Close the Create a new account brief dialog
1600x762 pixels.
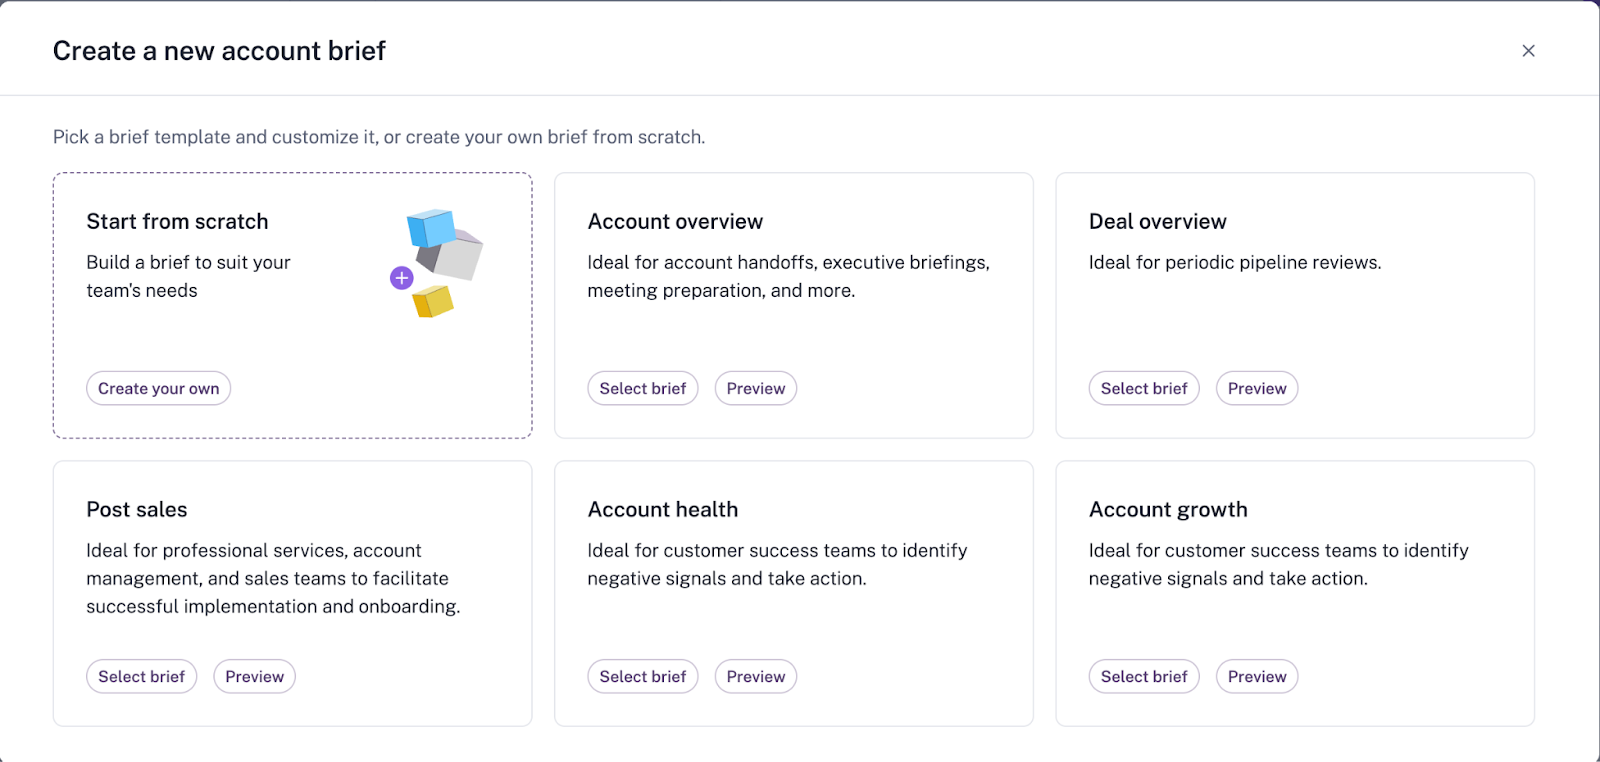click(1528, 50)
